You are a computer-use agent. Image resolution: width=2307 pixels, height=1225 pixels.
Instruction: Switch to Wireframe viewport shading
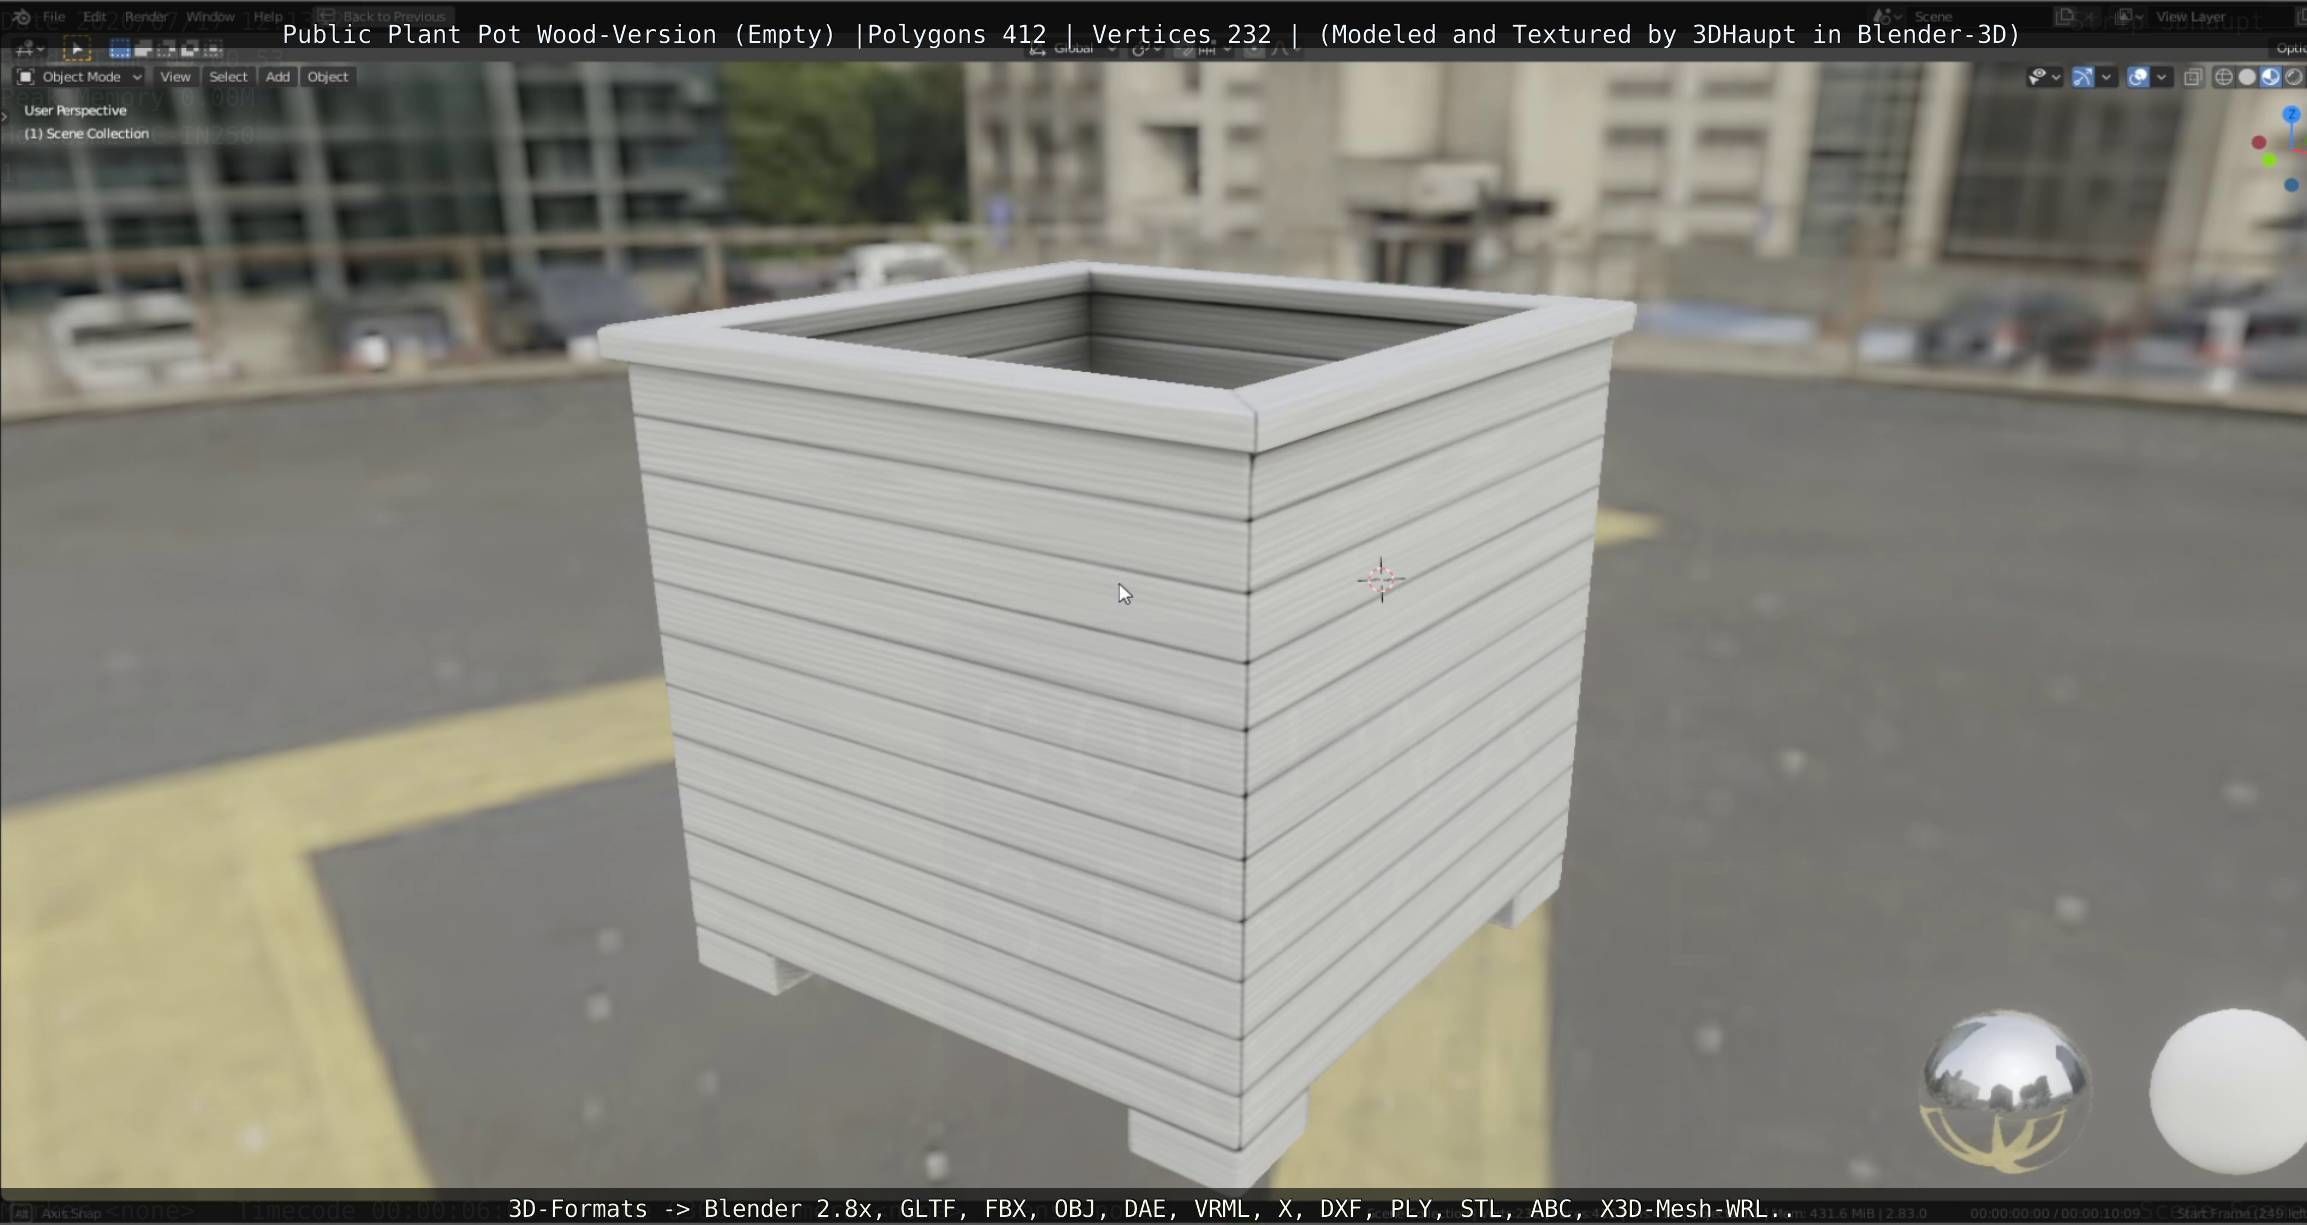click(2223, 77)
